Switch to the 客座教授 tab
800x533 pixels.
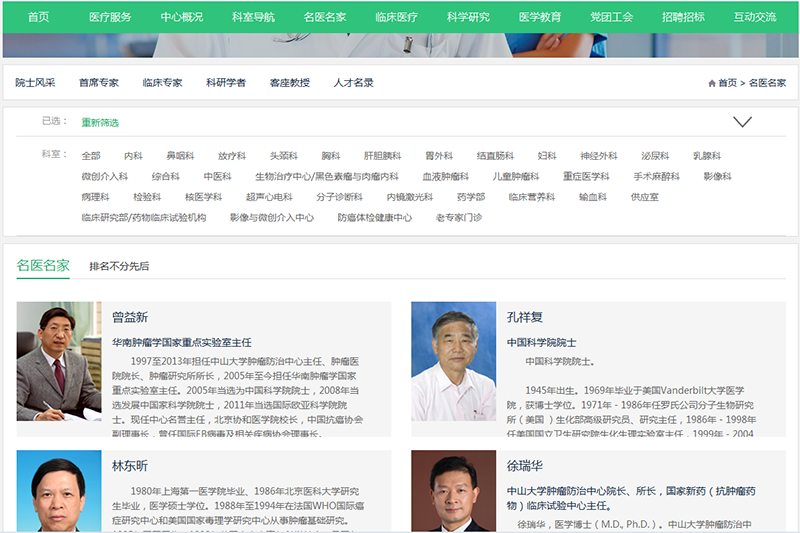pyautogui.click(x=290, y=83)
